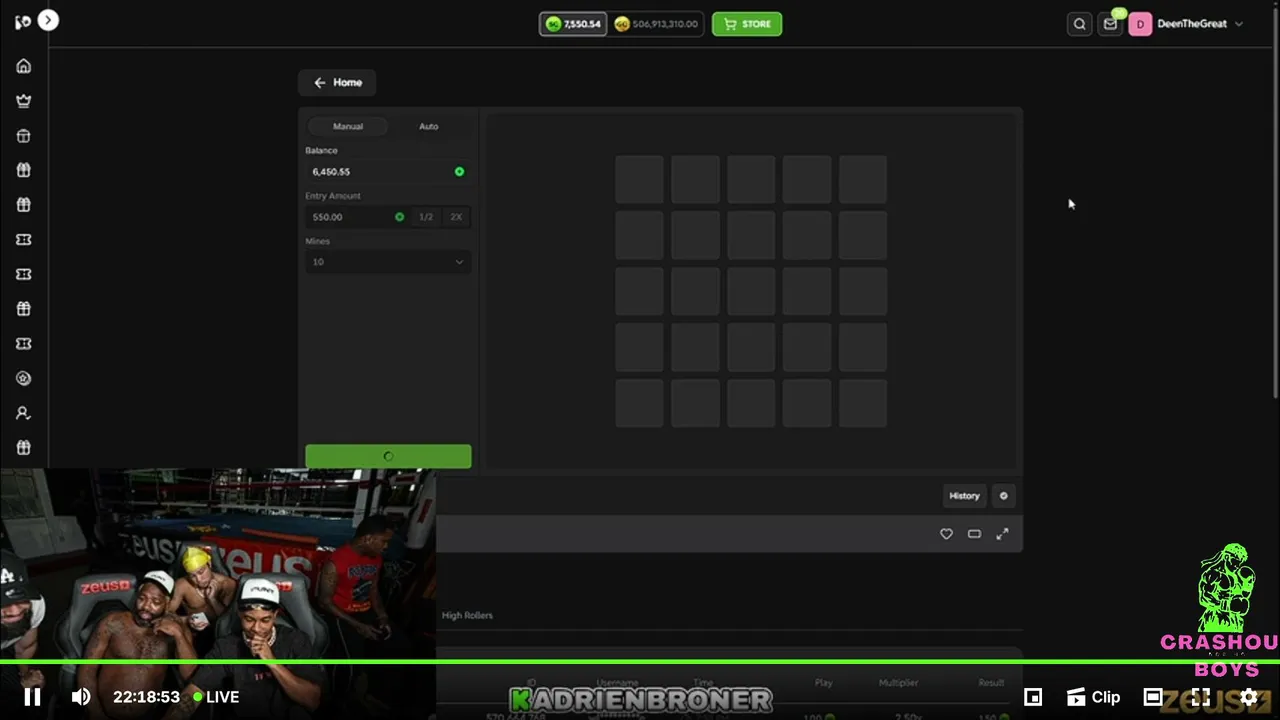Toggle the stream player's theater mode
Screen dimensions: 1280x720
pyautogui.click(x=1153, y=697)
